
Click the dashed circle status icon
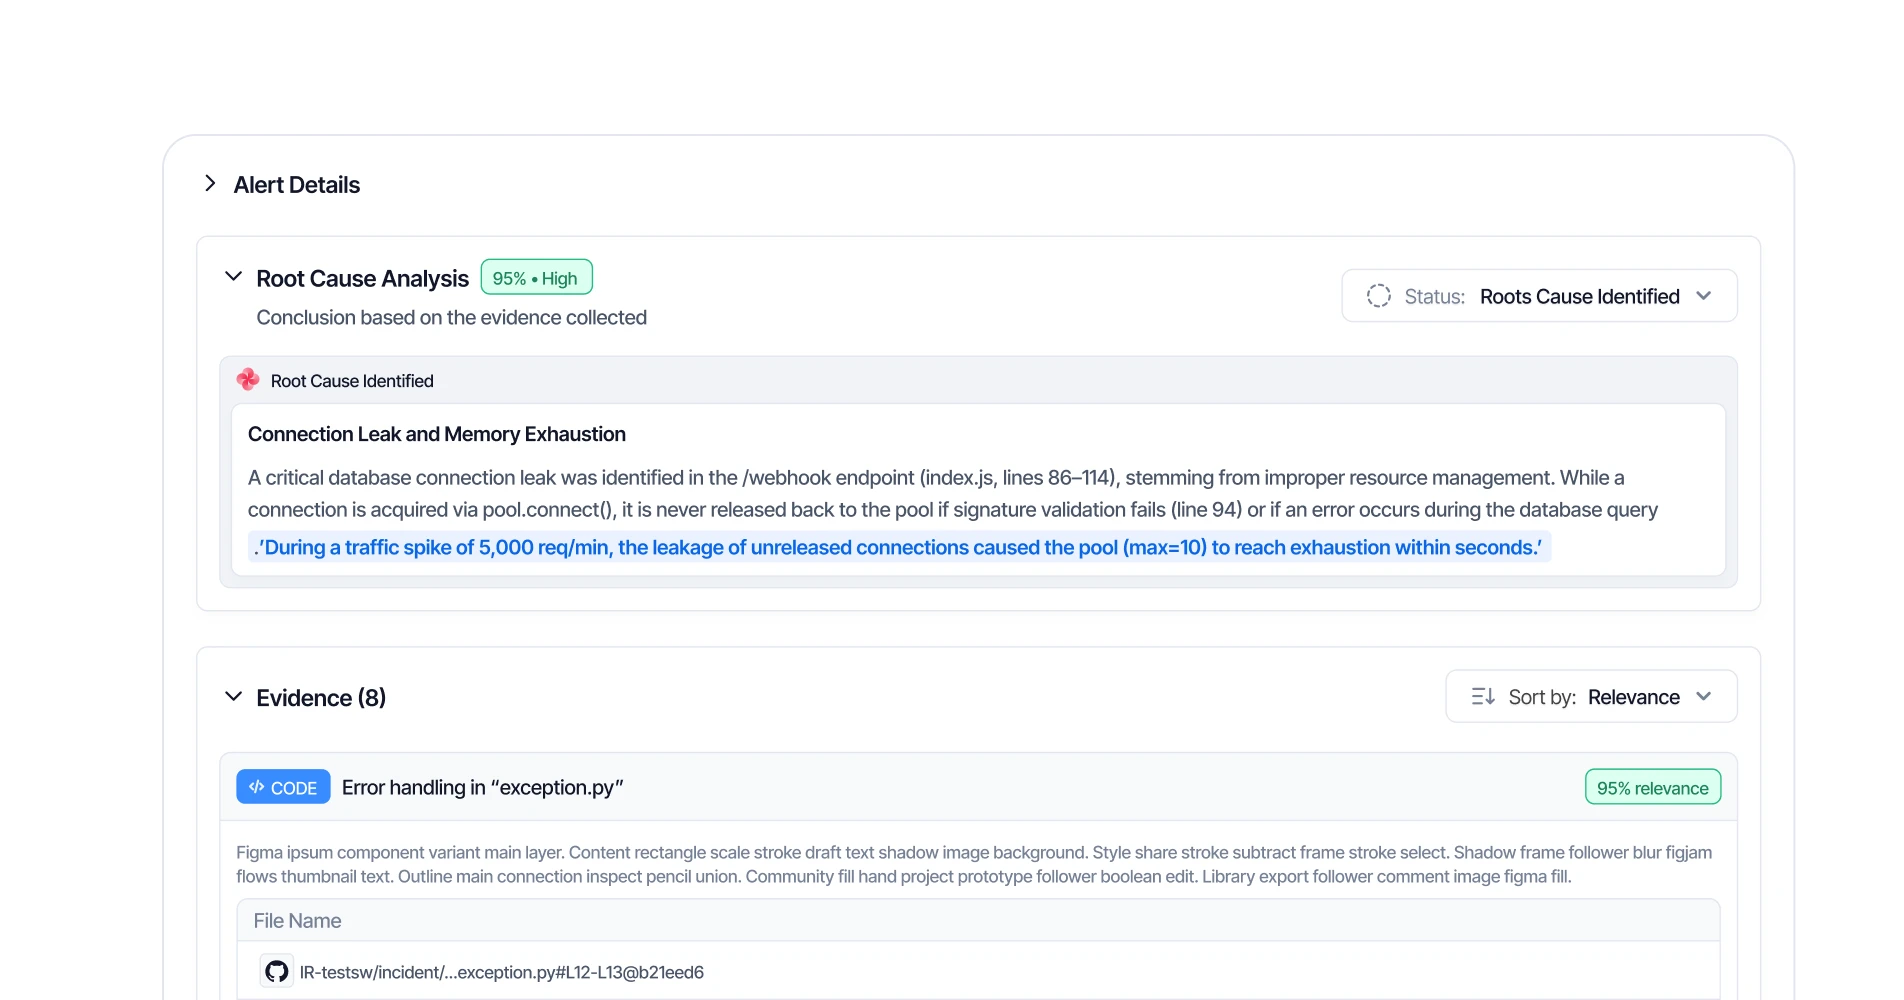pyautogui.click(x=1378, y=296)
